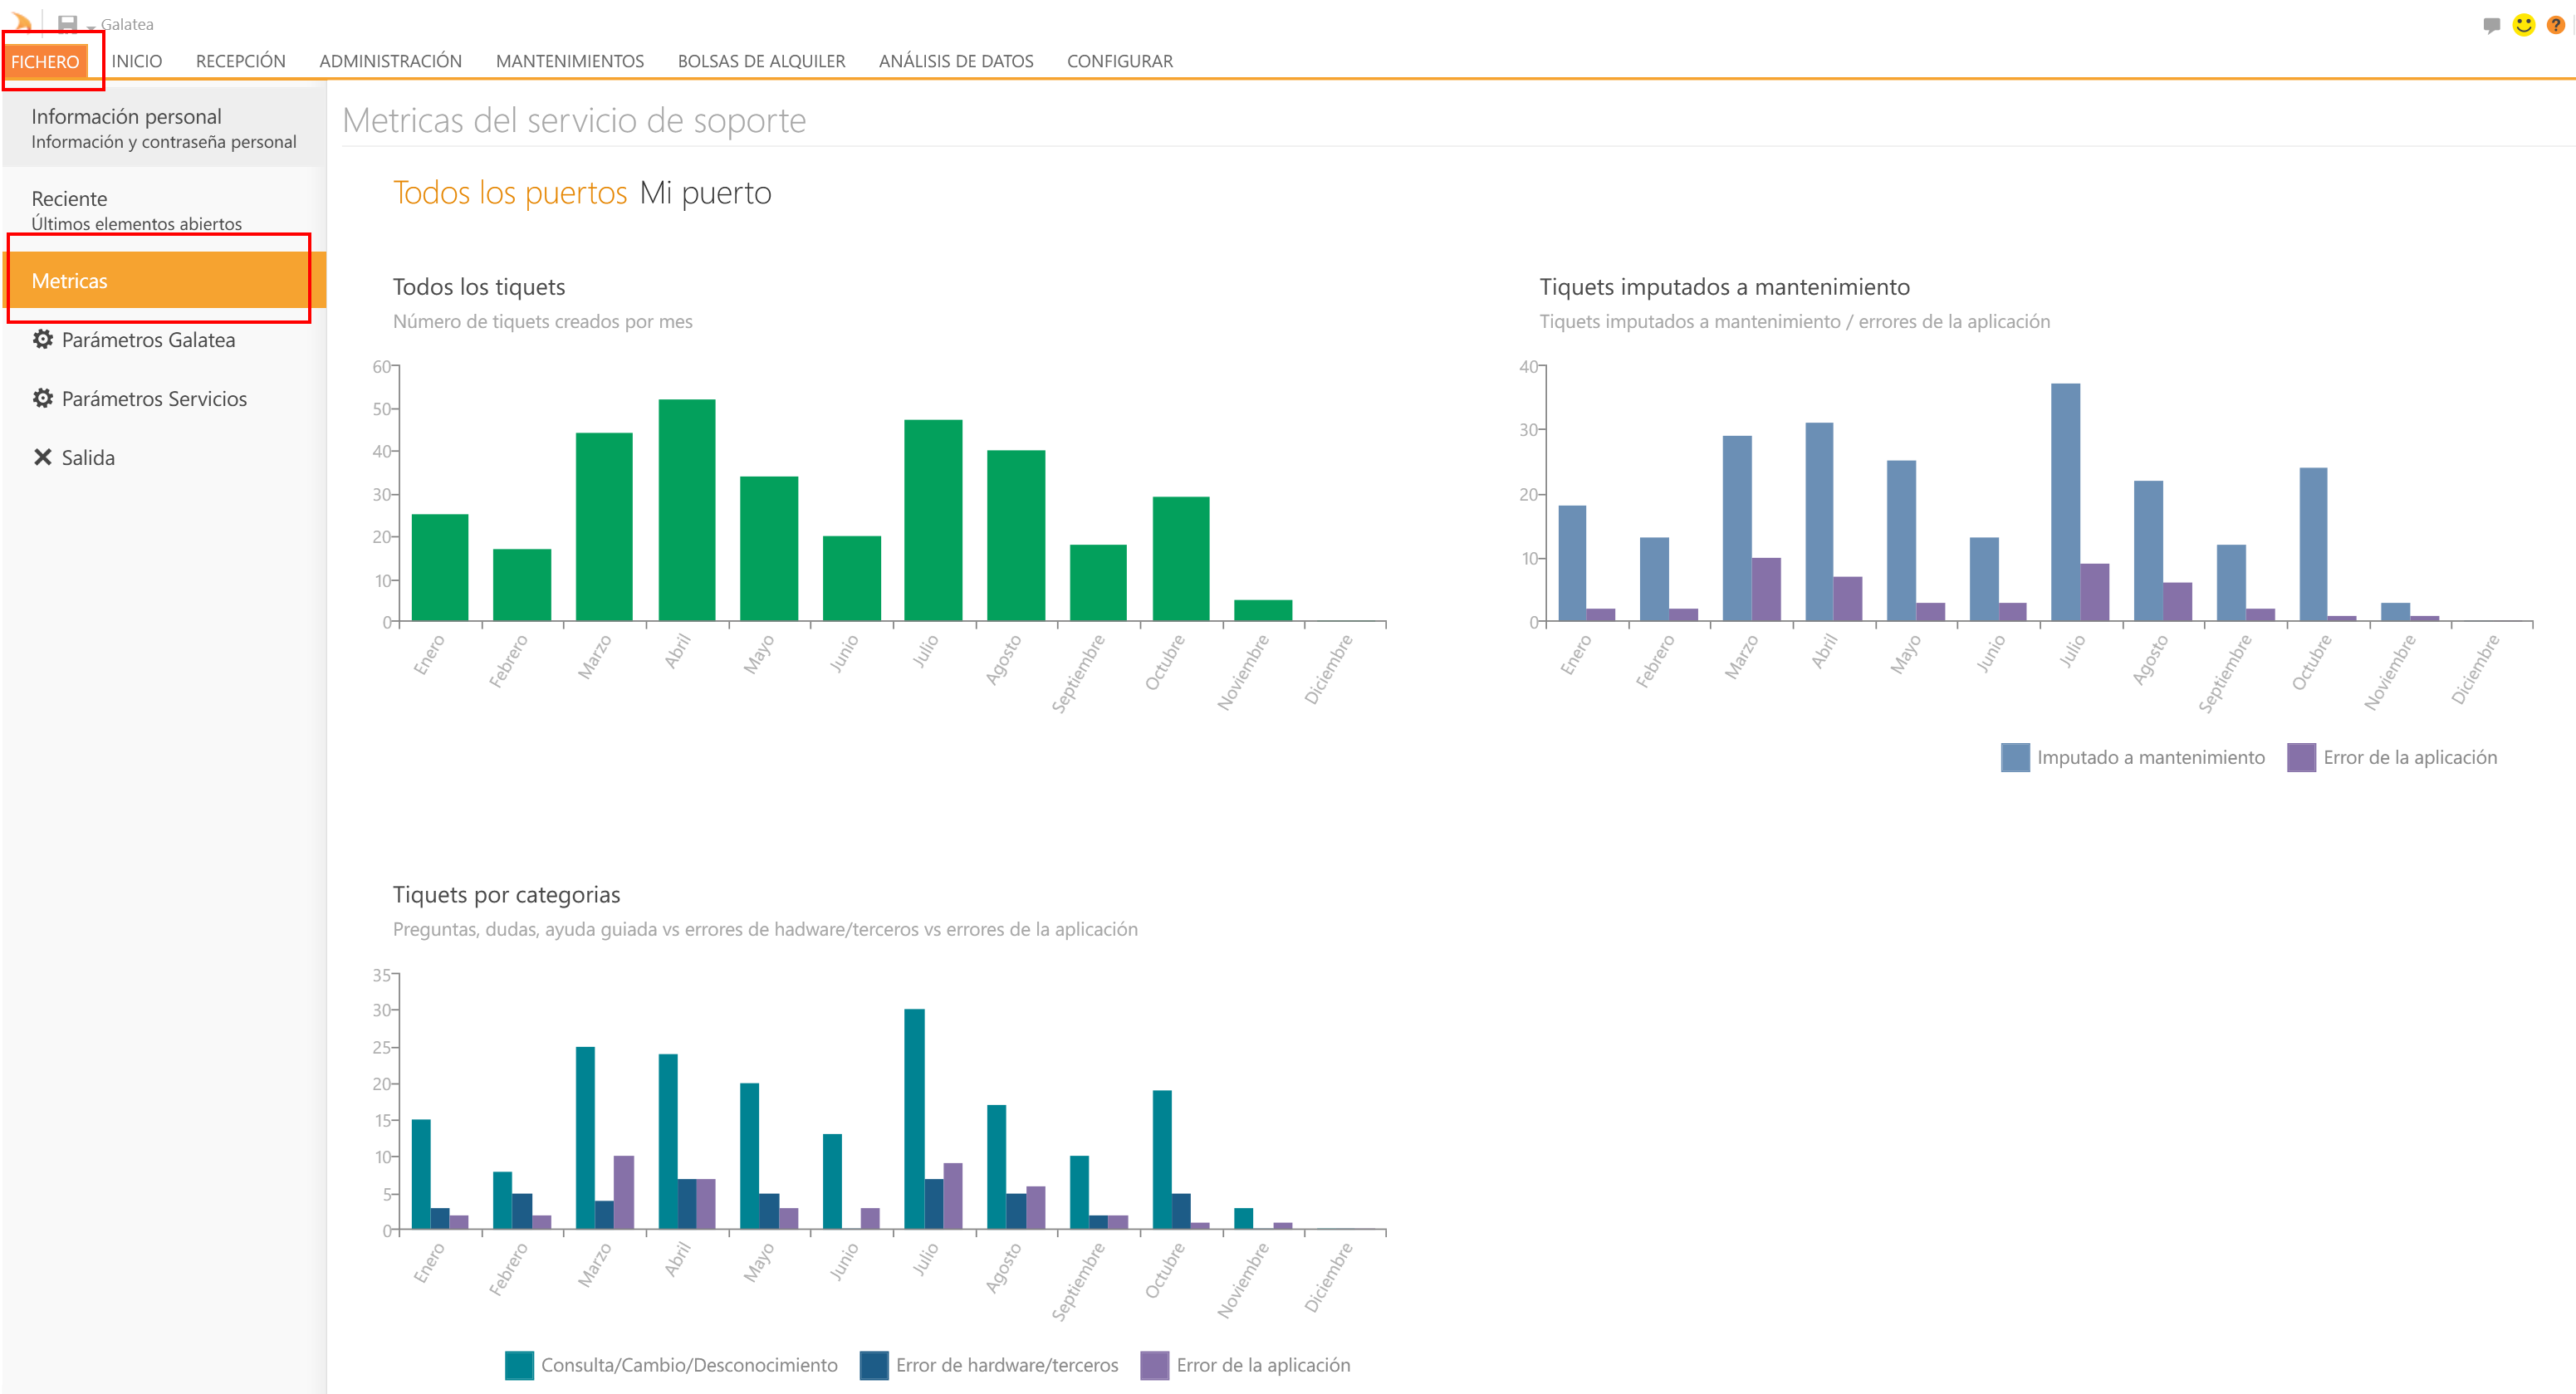Open the MANTENIMIENTOS ribbon tab
This screenshot has height=1394, width=2576.
[569, 61]
